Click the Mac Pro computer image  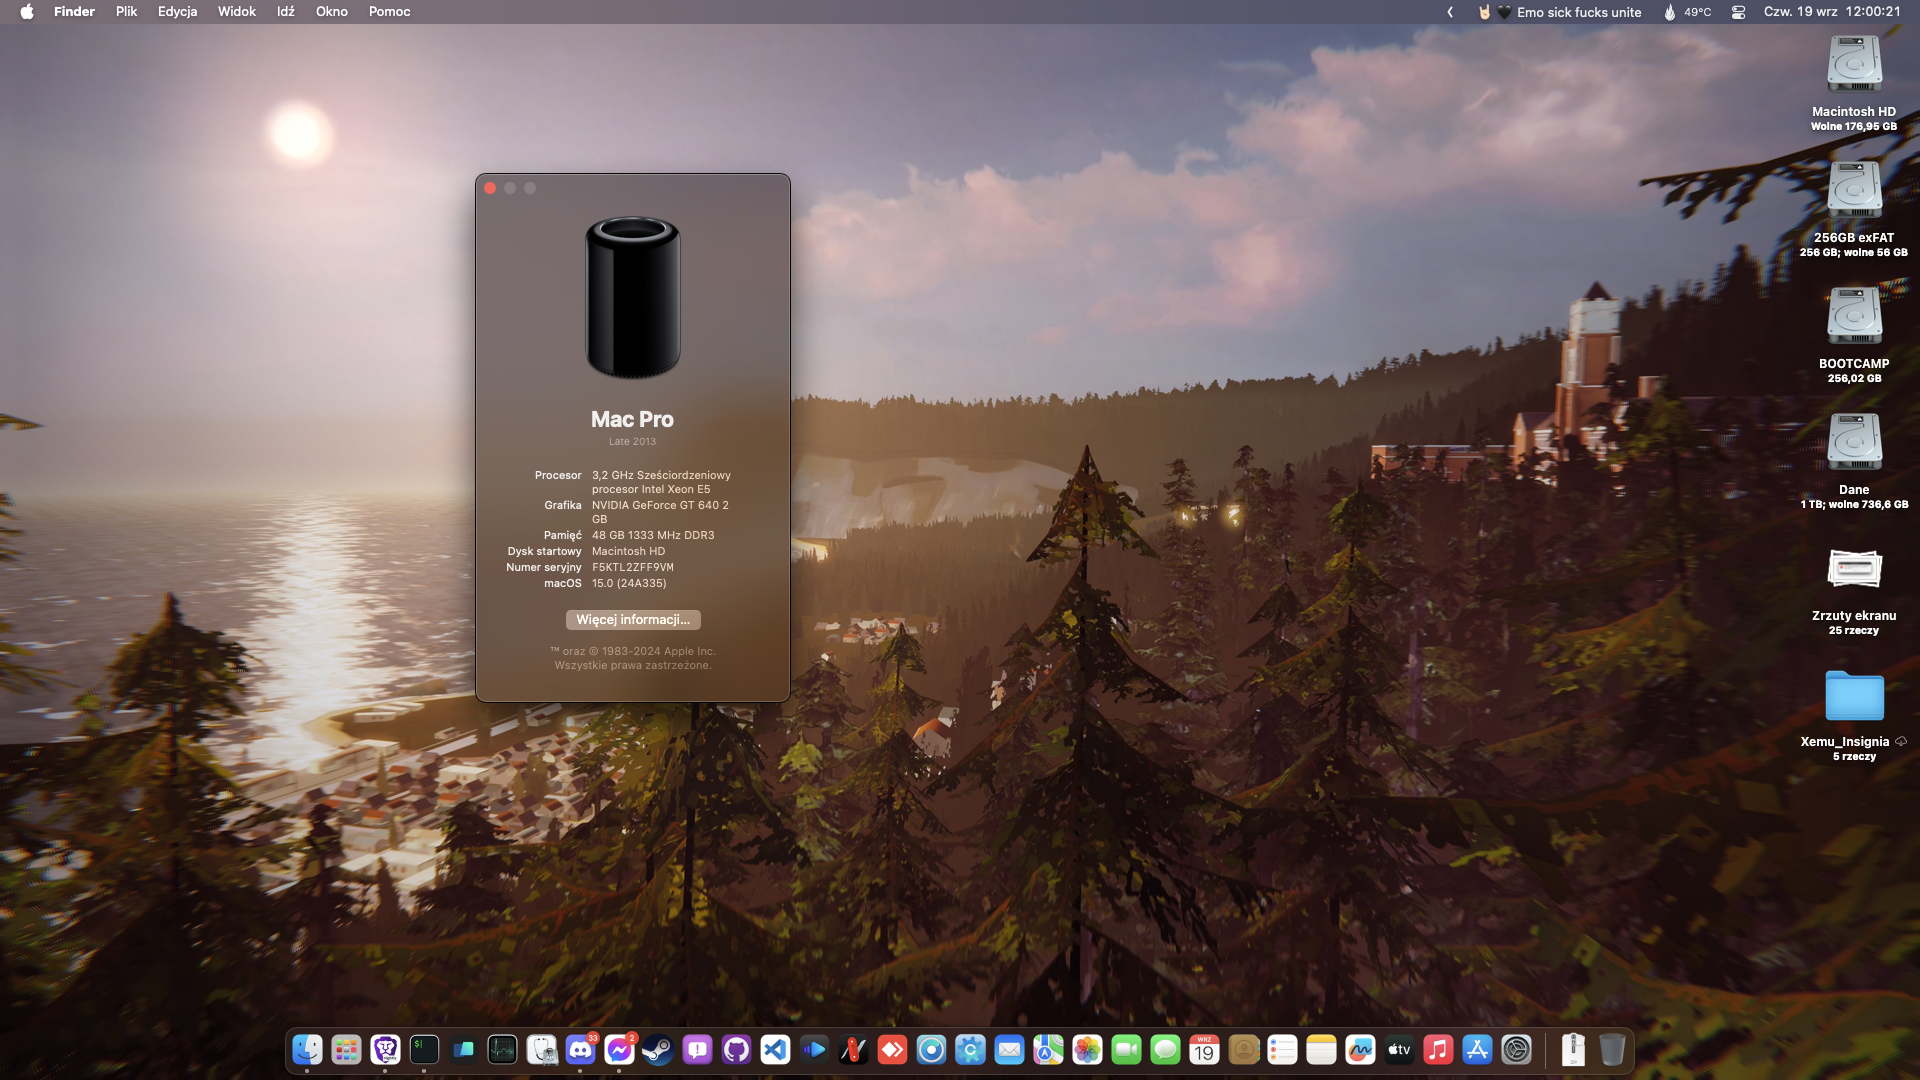[x=633, y=297]
